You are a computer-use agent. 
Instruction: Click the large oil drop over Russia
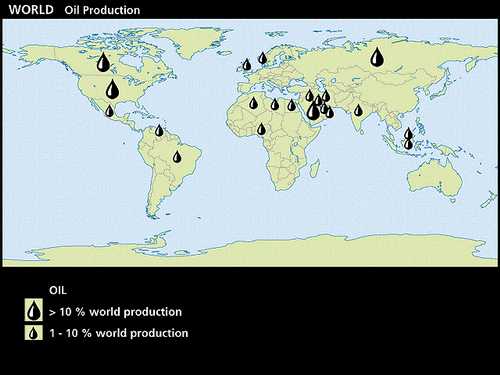pyautogui.click(x=377, y=57)
